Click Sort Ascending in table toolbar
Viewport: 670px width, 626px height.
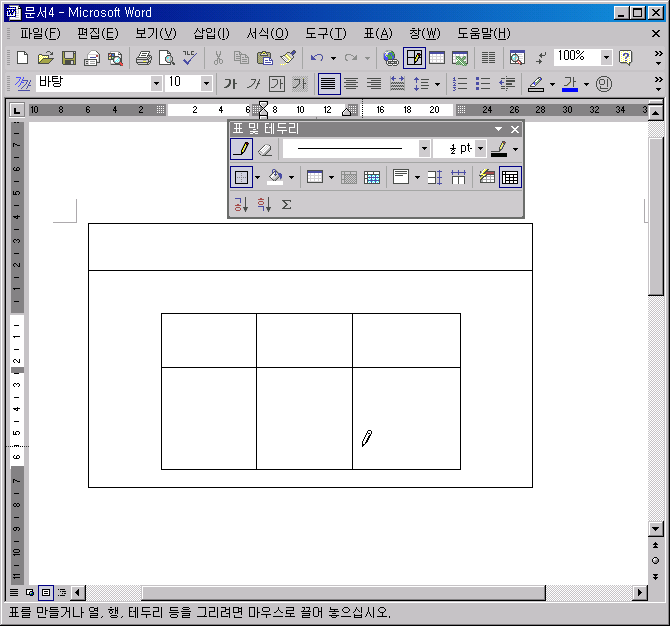(x=241, y=205)
